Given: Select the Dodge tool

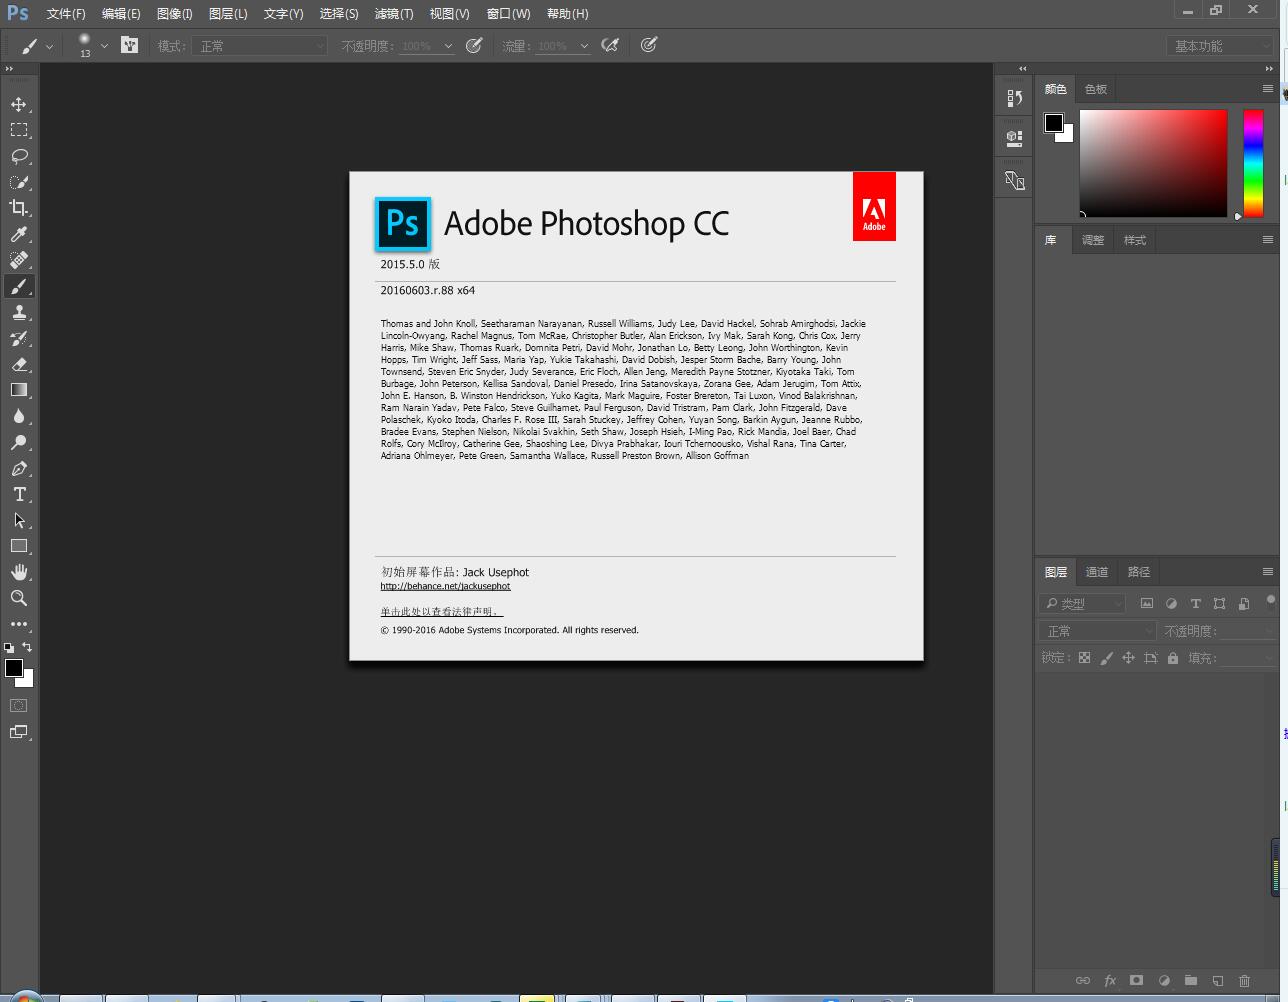Looking at the screenshot, I should (19, 442).
